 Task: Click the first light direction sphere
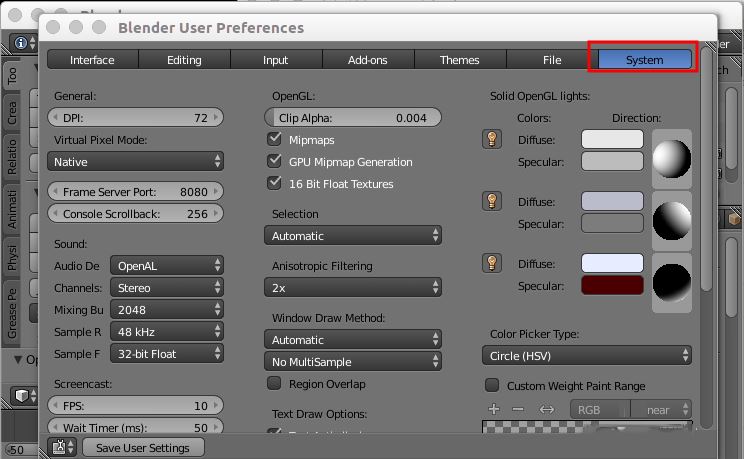click(671, 159)
